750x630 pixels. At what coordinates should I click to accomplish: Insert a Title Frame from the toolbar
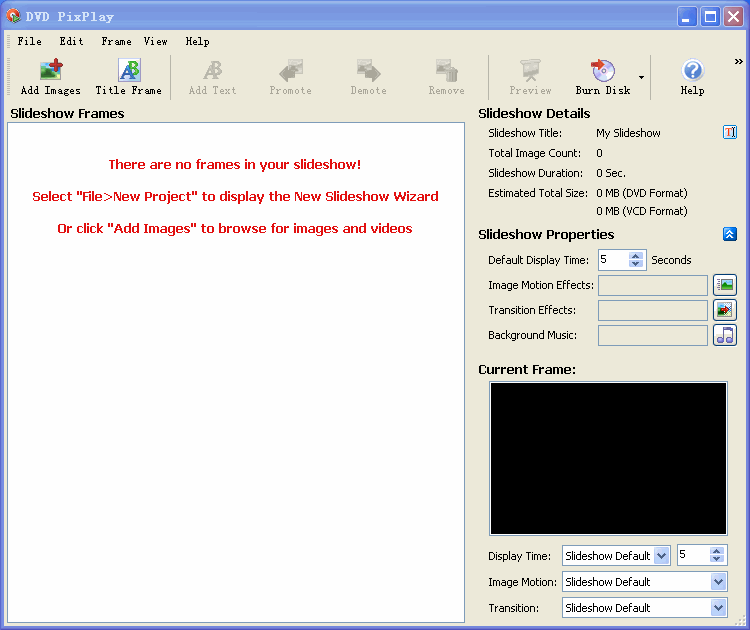click(x=128, y=72)
